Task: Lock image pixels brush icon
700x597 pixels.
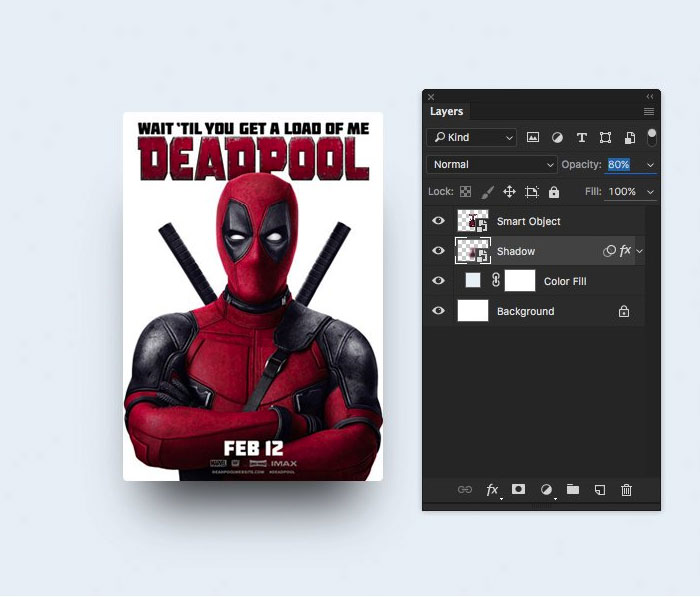Action: (488, 192)
